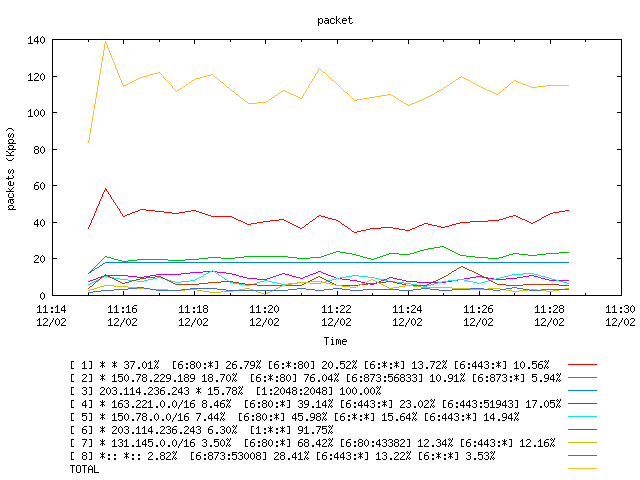Click the brown line's spike near 11:25

461,267
